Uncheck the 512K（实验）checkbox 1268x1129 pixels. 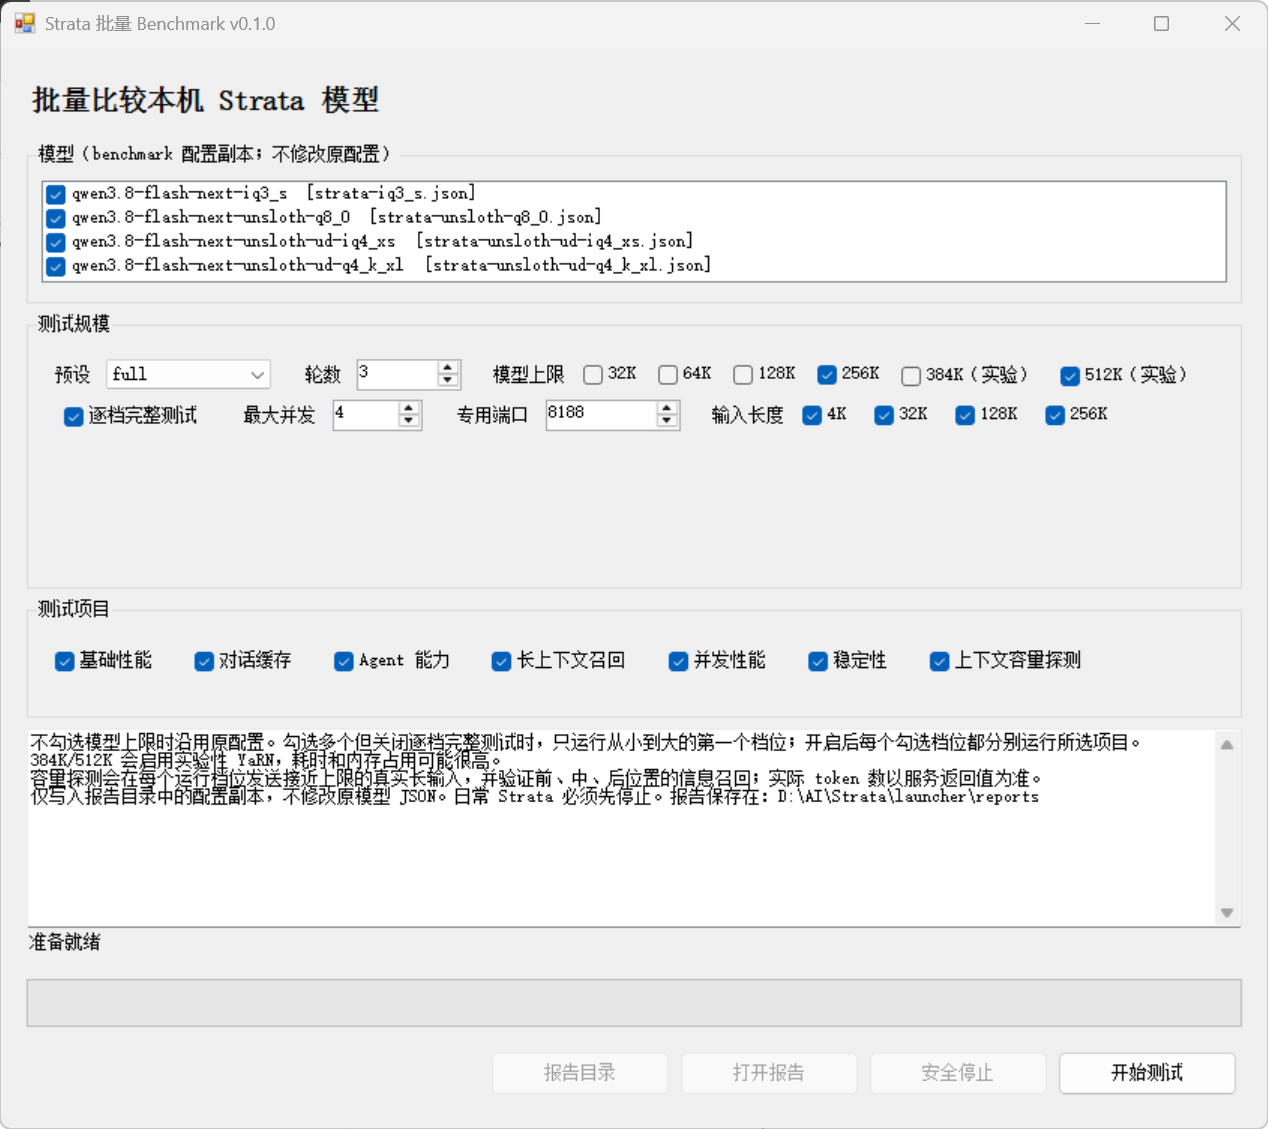click(x=1070, y=376)
